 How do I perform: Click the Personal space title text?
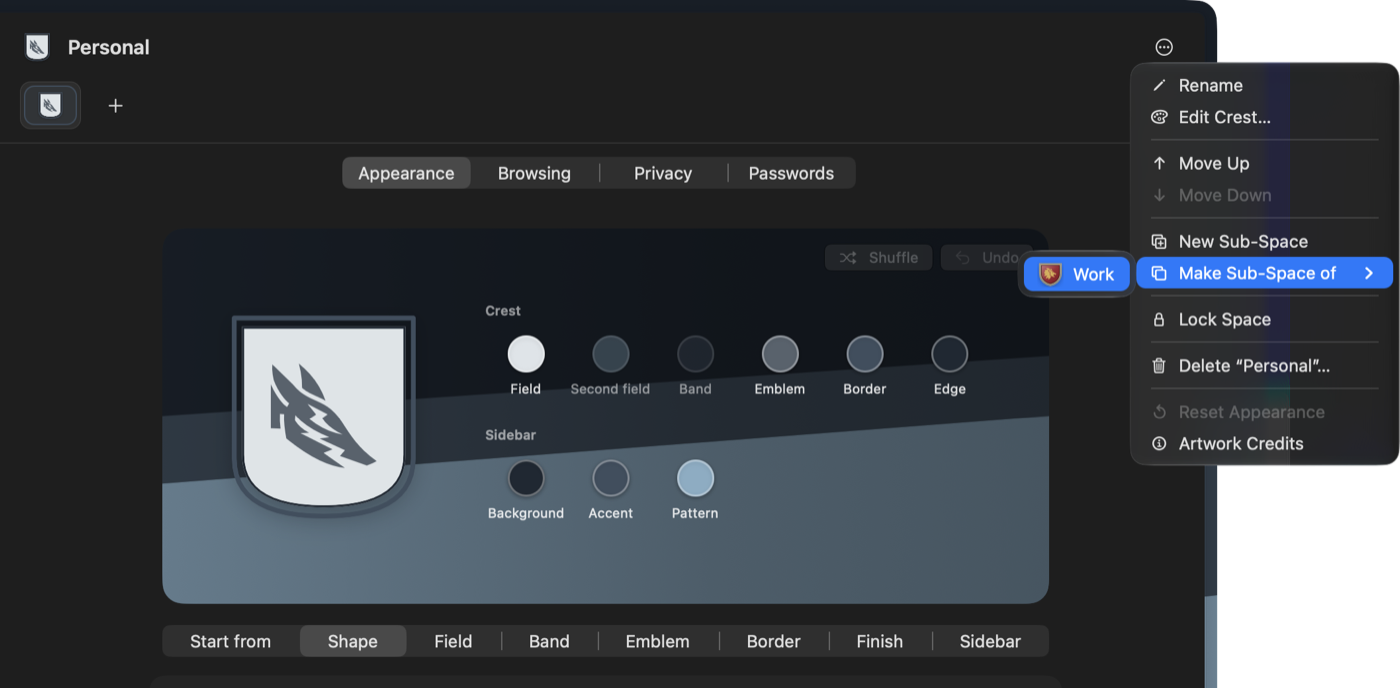[108, 47]
